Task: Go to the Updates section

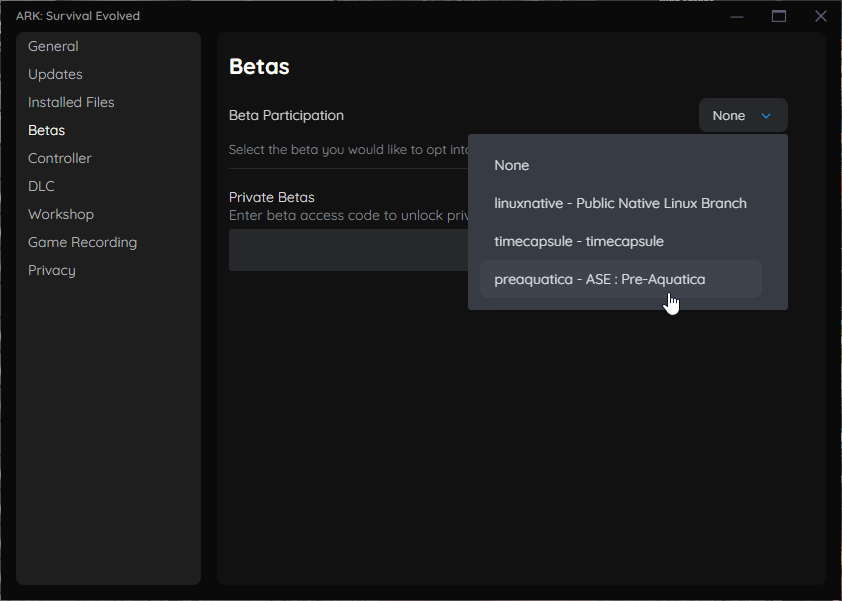Action: point(55,74)
